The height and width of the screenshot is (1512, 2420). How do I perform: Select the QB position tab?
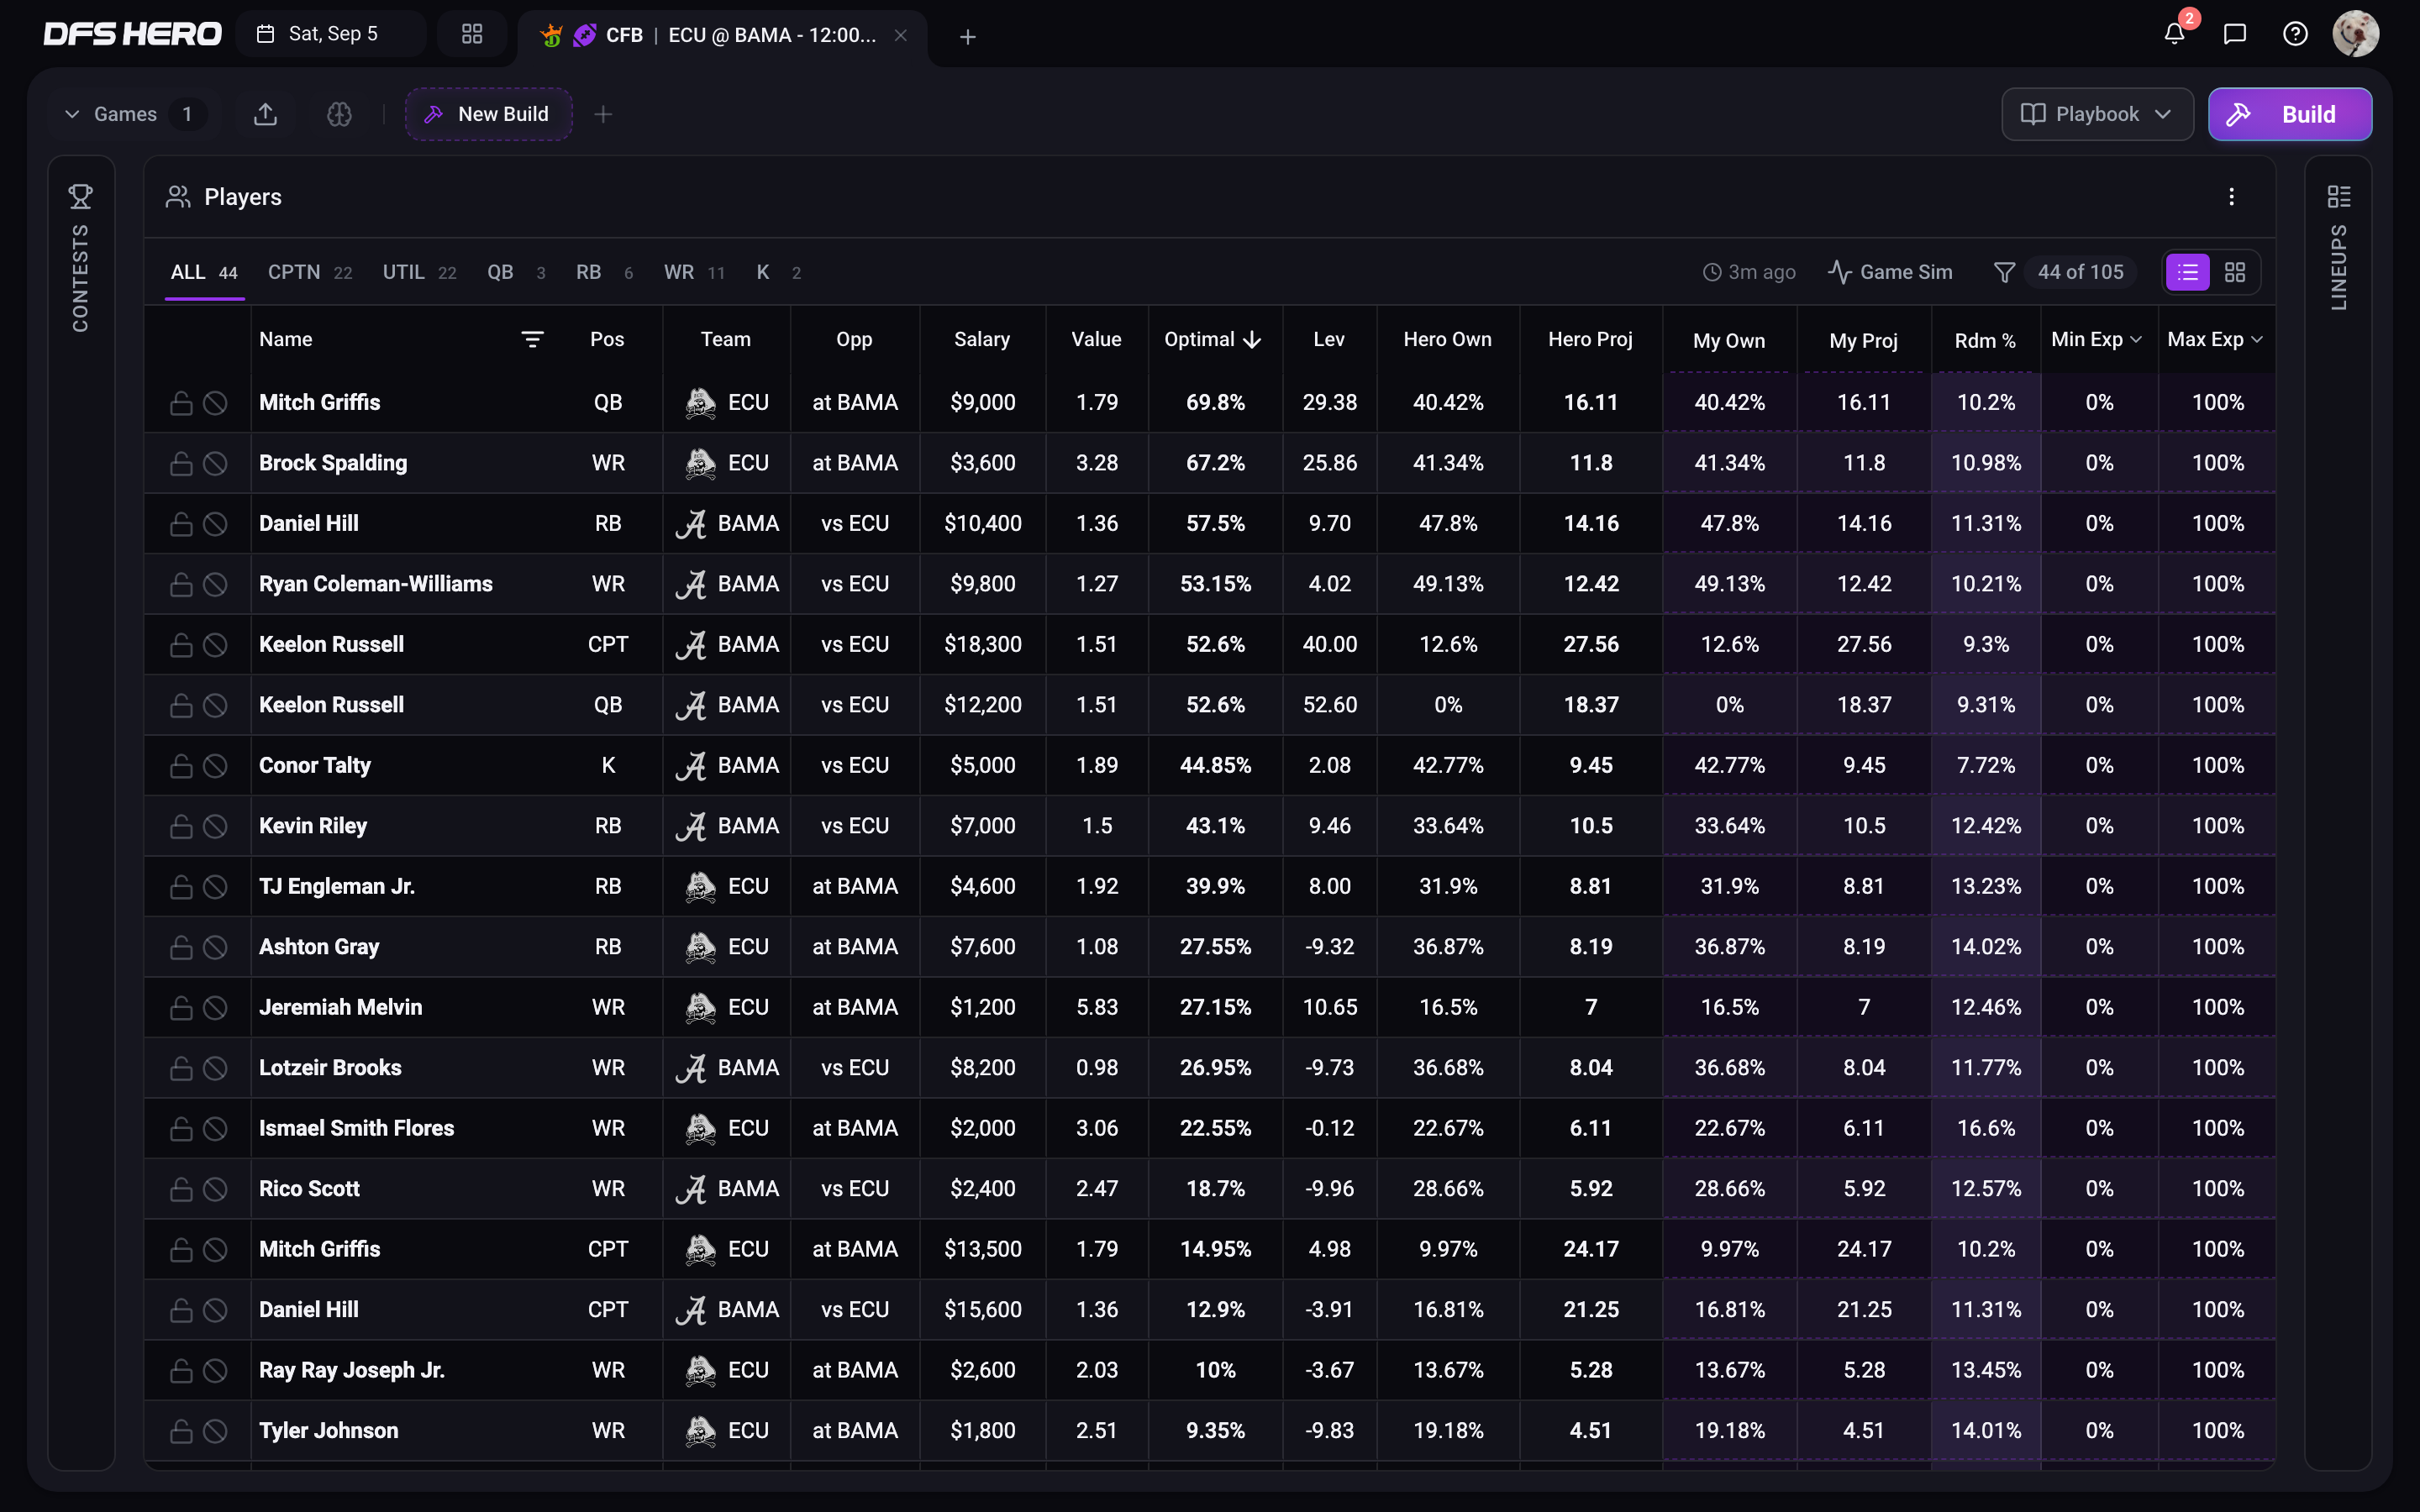pyautogui.click(x=516, y=272)
